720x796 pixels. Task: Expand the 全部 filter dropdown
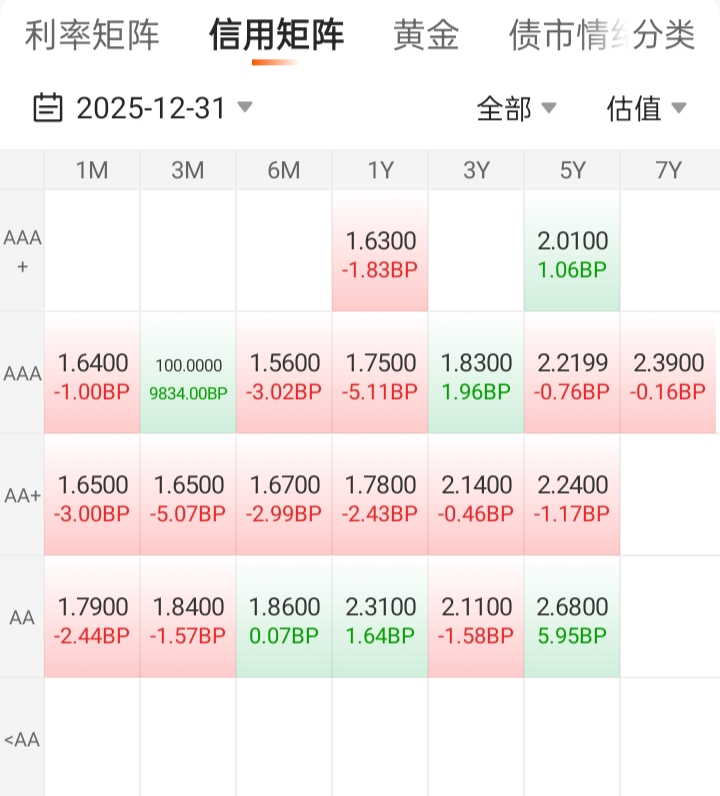(516, 108)
